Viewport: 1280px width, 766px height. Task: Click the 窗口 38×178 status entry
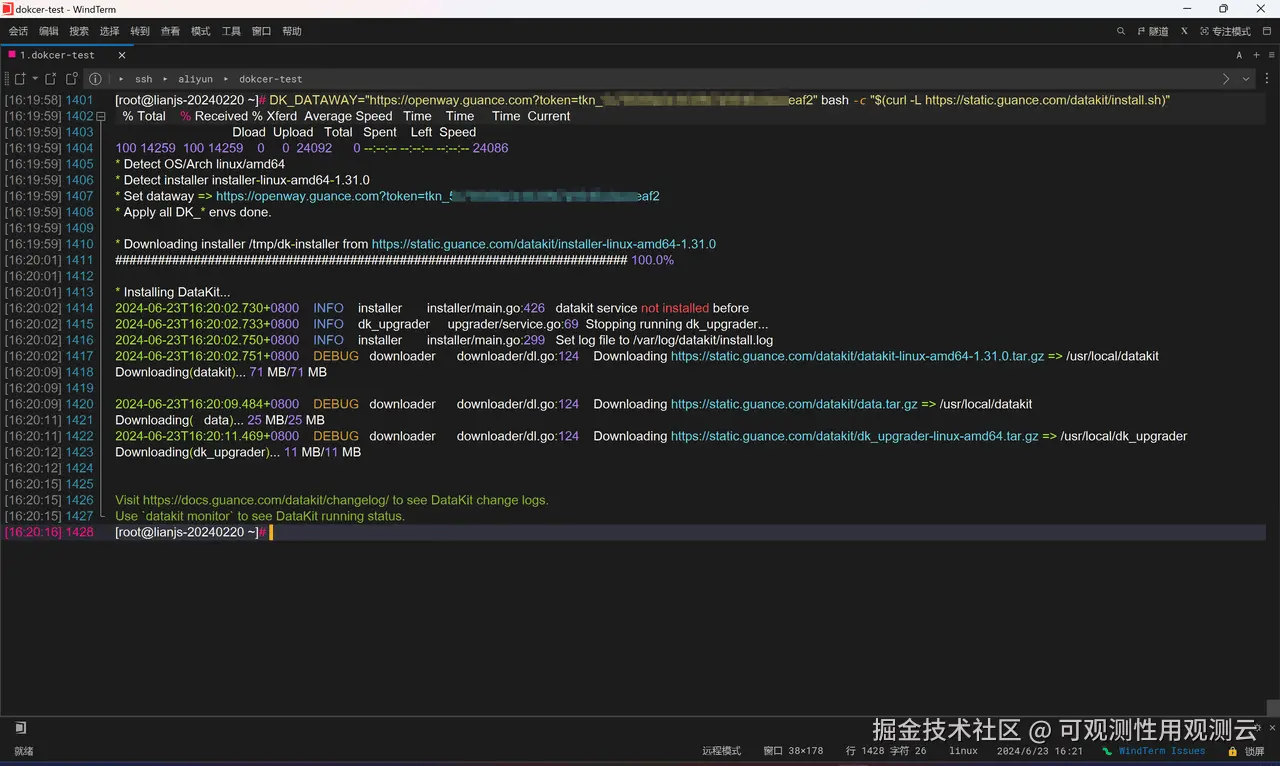(793, 751)
